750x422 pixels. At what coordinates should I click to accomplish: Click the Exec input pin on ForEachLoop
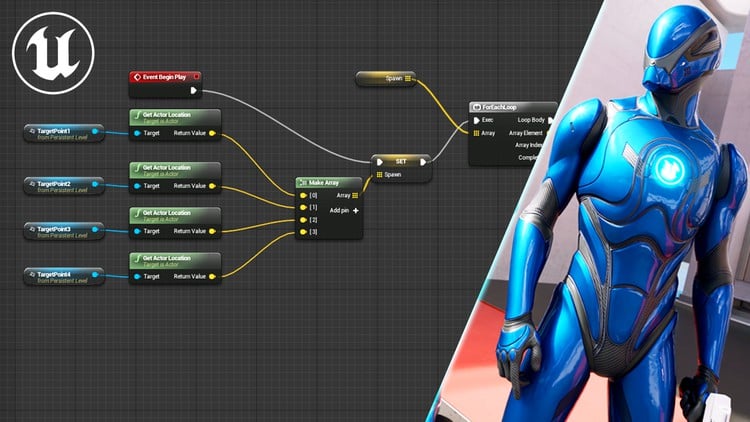[x=476, y=119]
